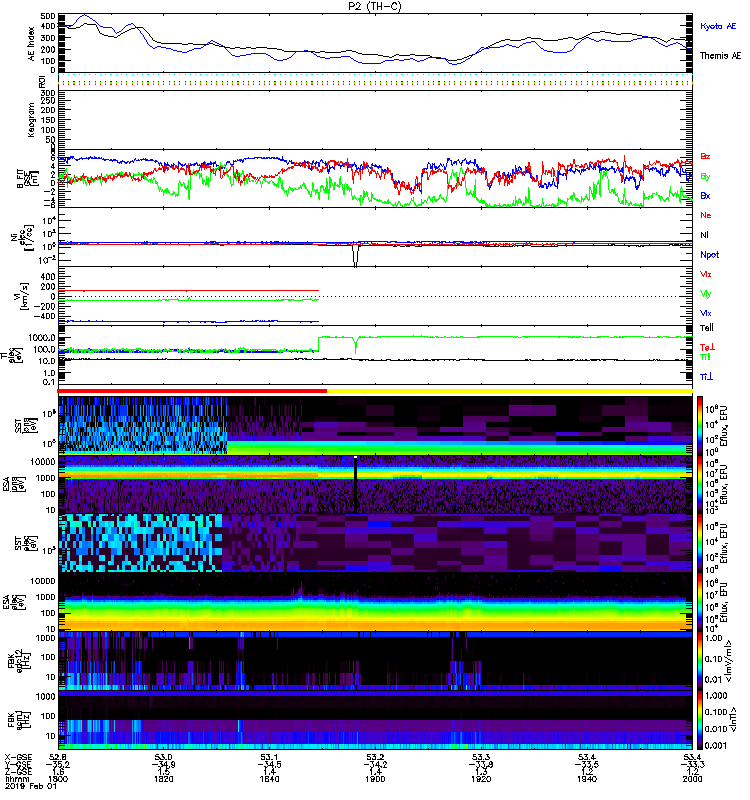Click the <|nT|> color bar for FBK scm
The image size is (750, 800).
coord(699,720)
